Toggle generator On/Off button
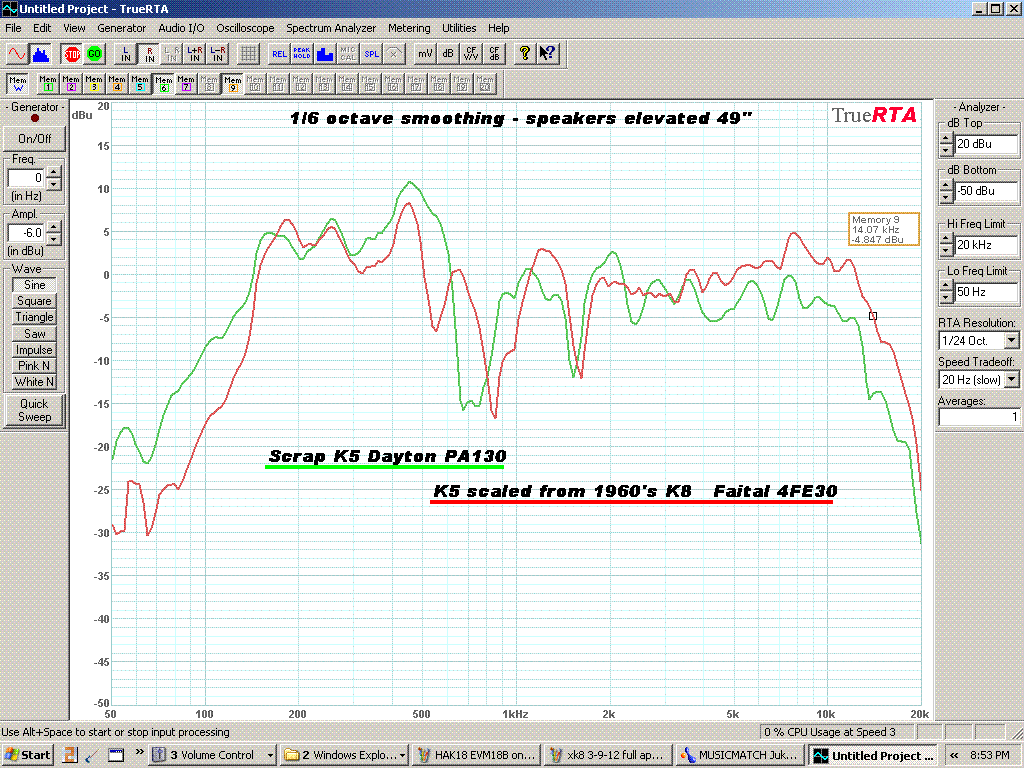 [x=34, y=138]
